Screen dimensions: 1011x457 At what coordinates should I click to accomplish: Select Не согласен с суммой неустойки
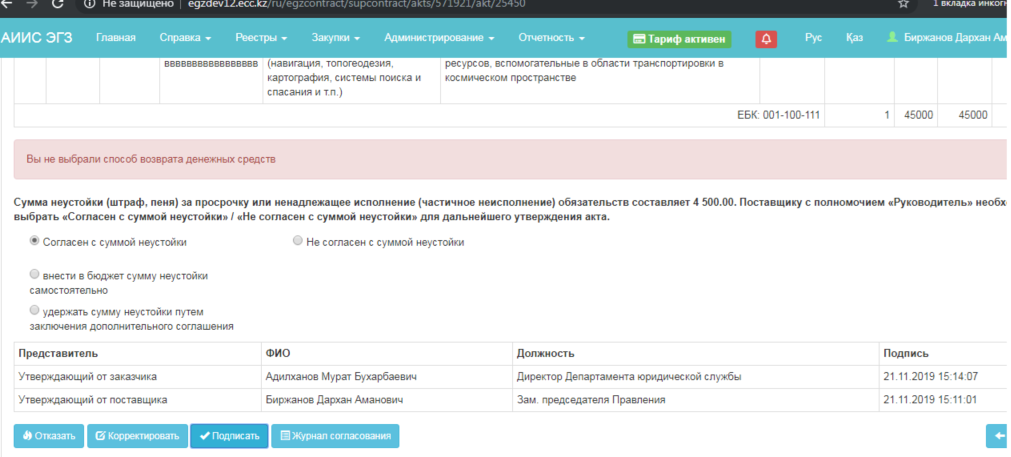tap(297, 241)
